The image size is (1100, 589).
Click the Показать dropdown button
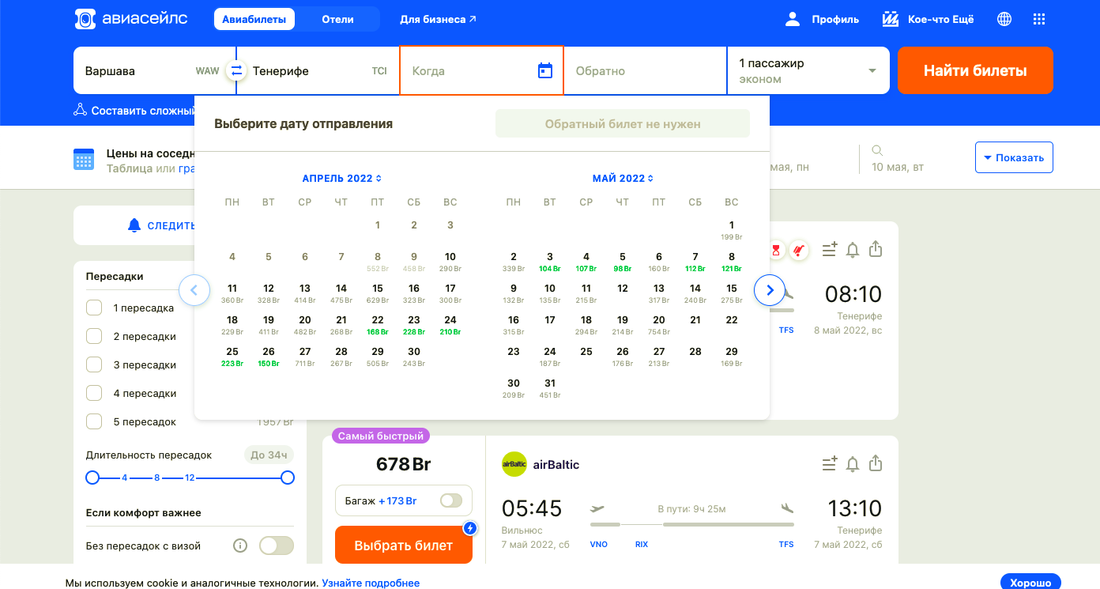click(x=1014, y=158)
